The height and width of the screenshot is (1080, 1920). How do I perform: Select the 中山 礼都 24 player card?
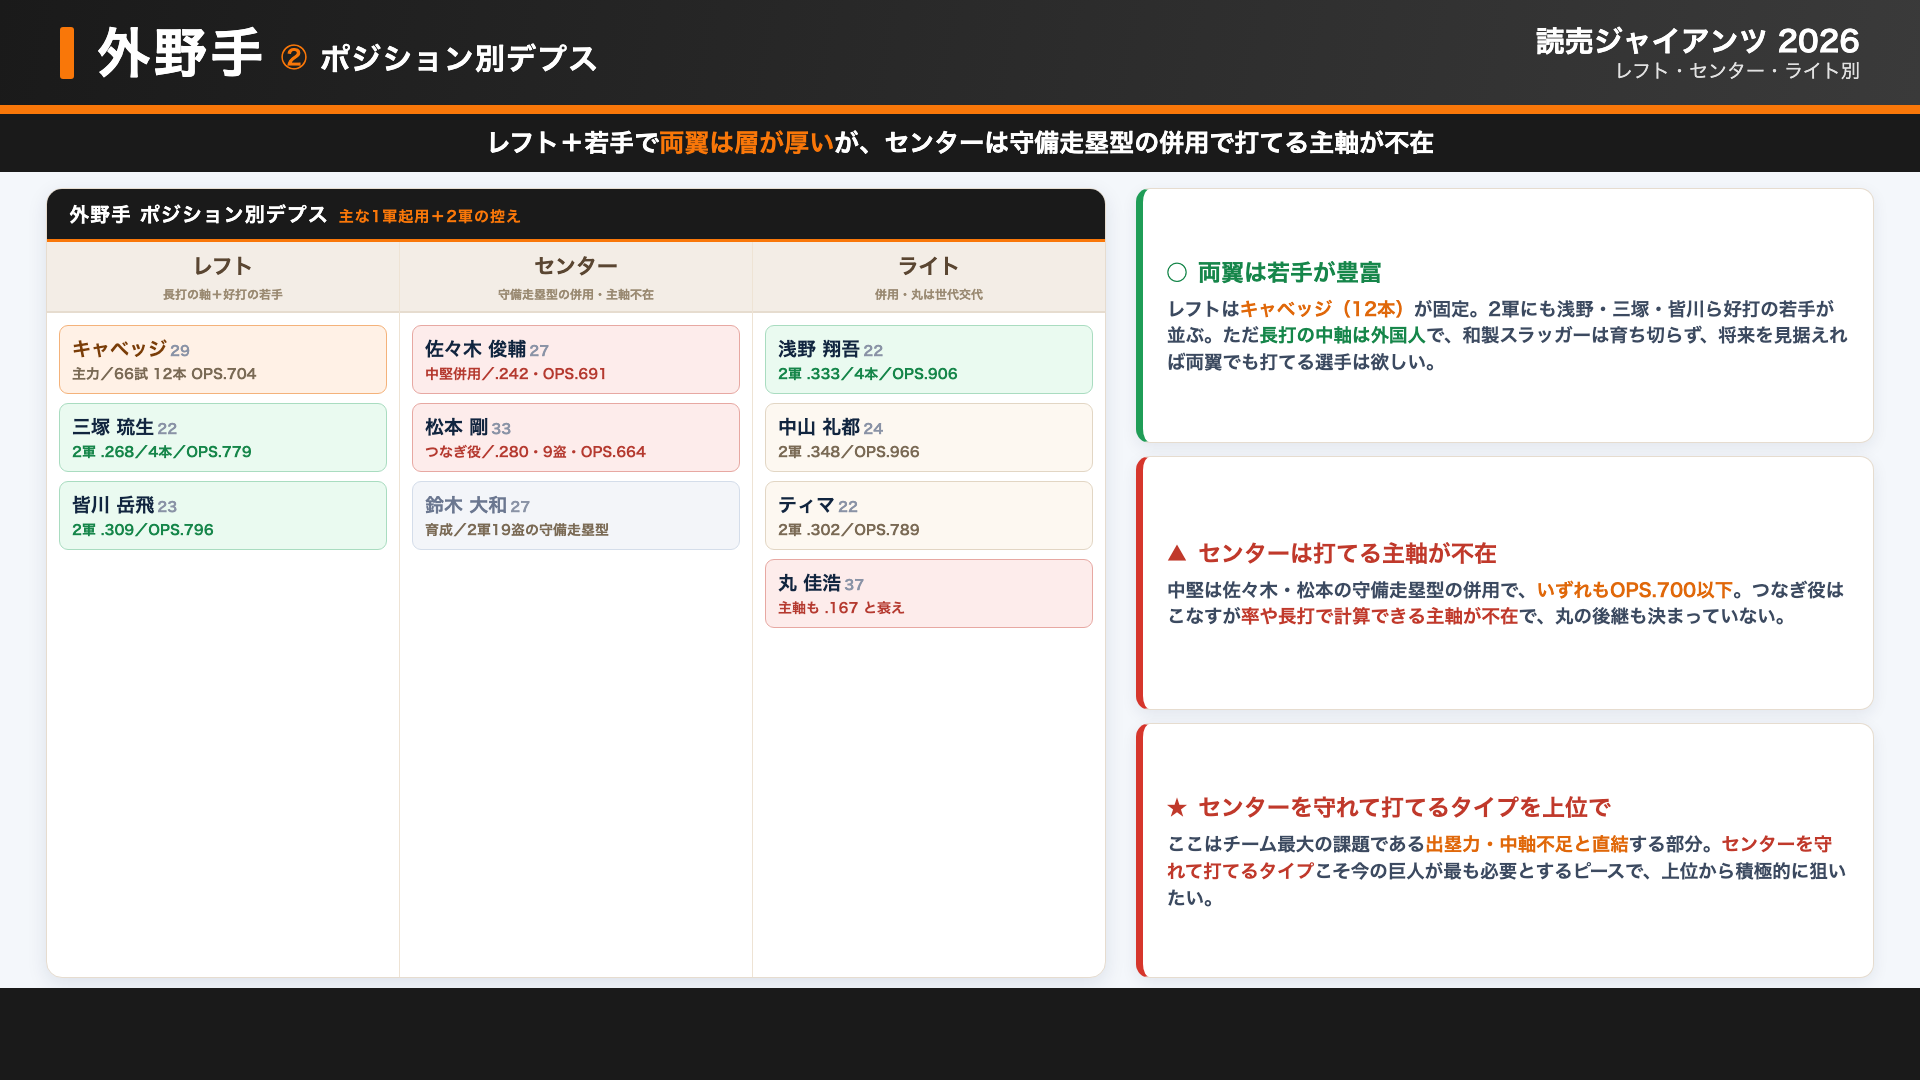[929, 437]
